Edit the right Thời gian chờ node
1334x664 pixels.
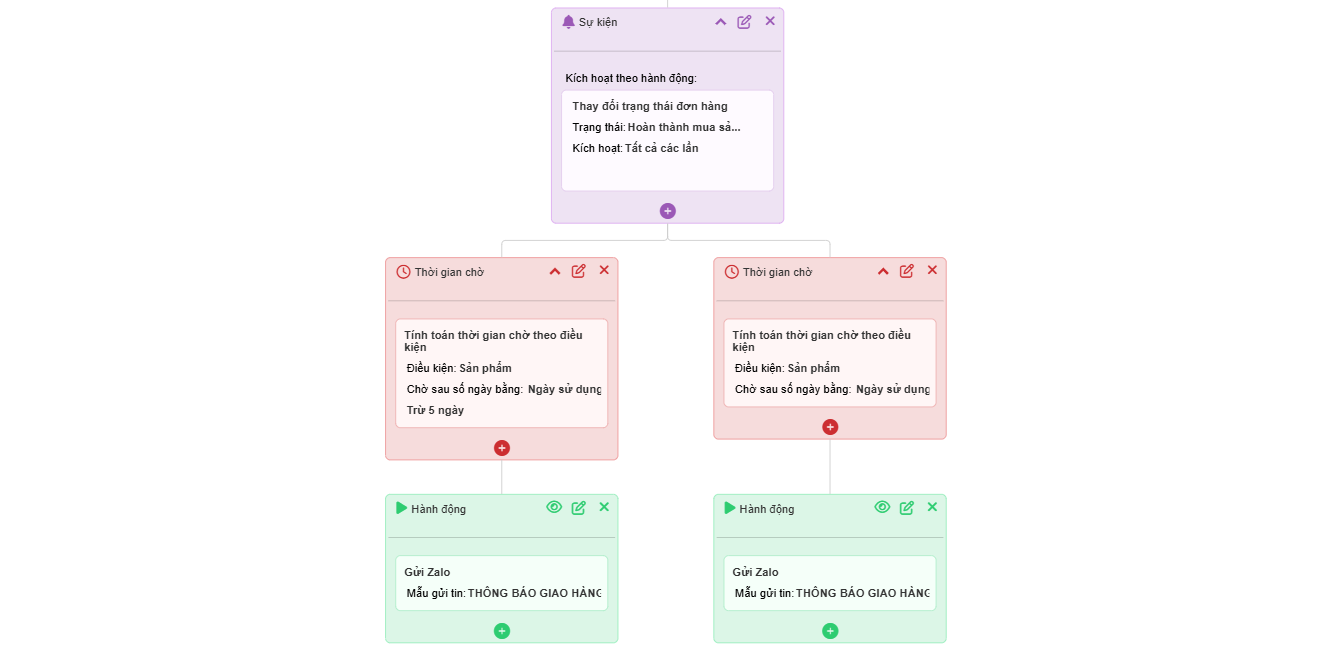click(x=907, y=271)
